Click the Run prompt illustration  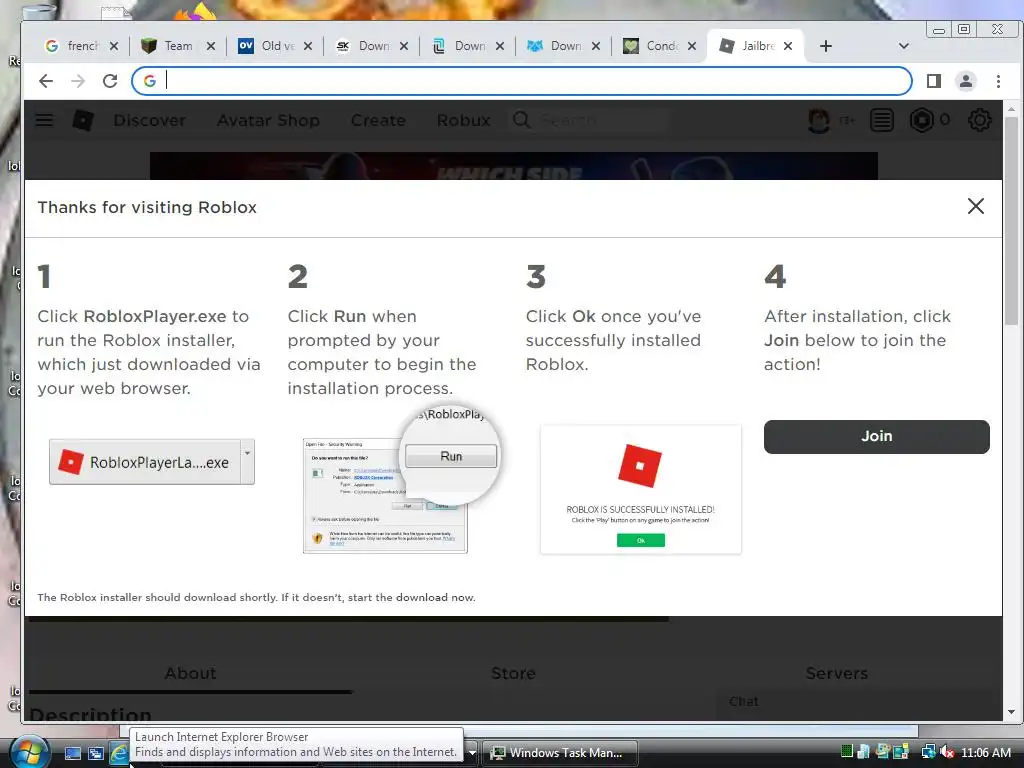400,481
